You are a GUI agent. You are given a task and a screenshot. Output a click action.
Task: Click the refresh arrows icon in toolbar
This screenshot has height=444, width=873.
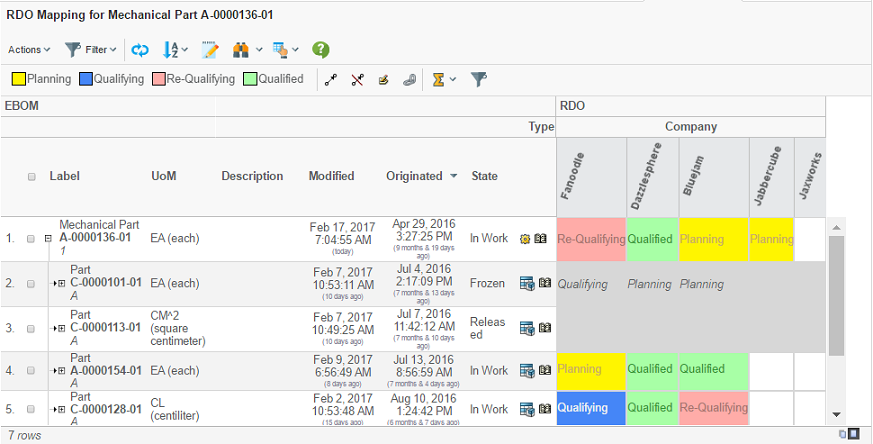(x=140, y=49)
